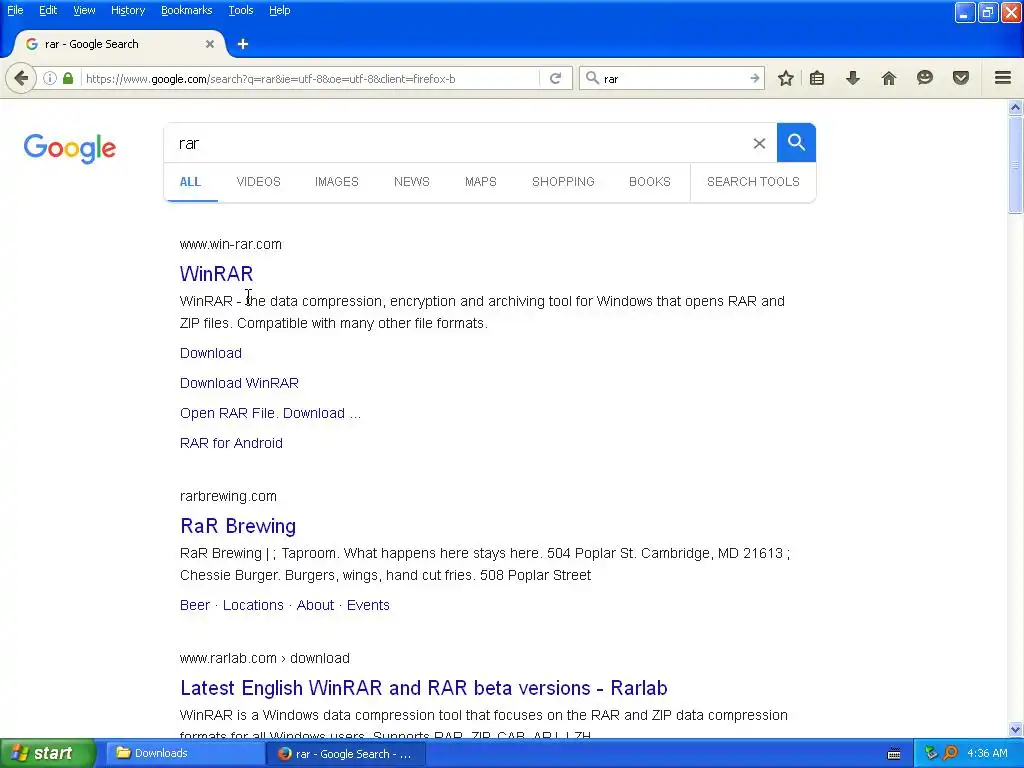Switch to NEWS results
Image resolution: width=1024 pixels, height=768 pixels.
click(x=411, y=182)
